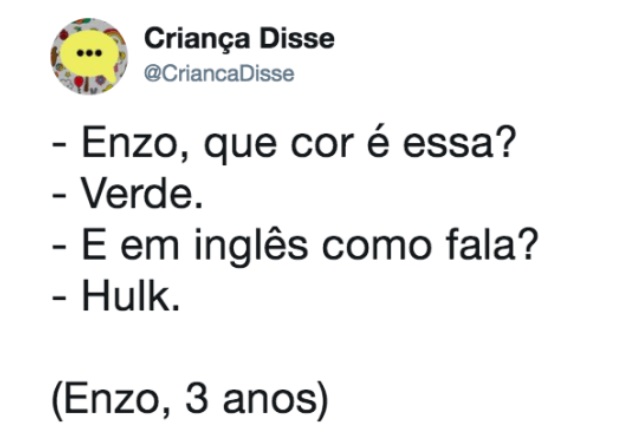Click the number '3' in the age text

197,399
